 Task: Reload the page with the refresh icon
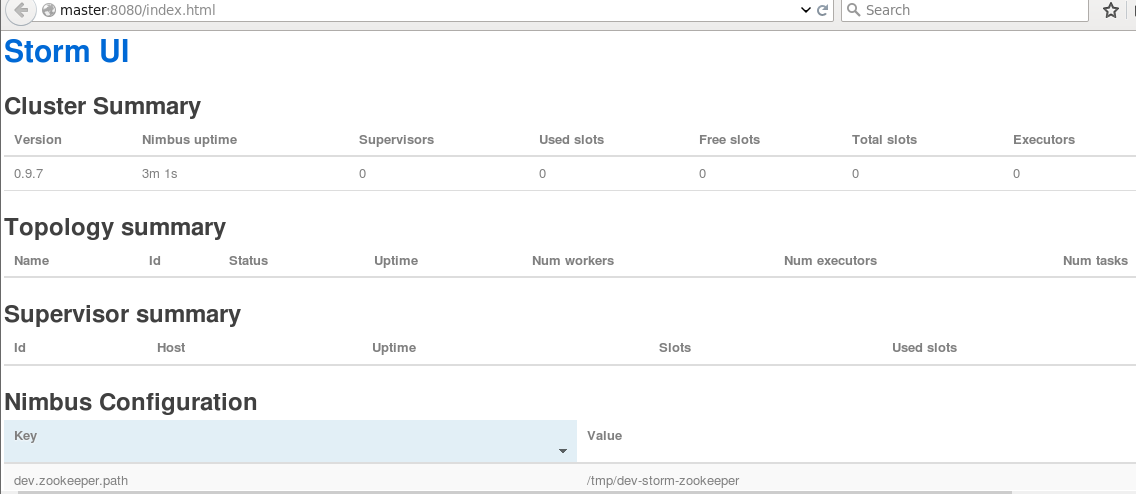click(822, 10)
